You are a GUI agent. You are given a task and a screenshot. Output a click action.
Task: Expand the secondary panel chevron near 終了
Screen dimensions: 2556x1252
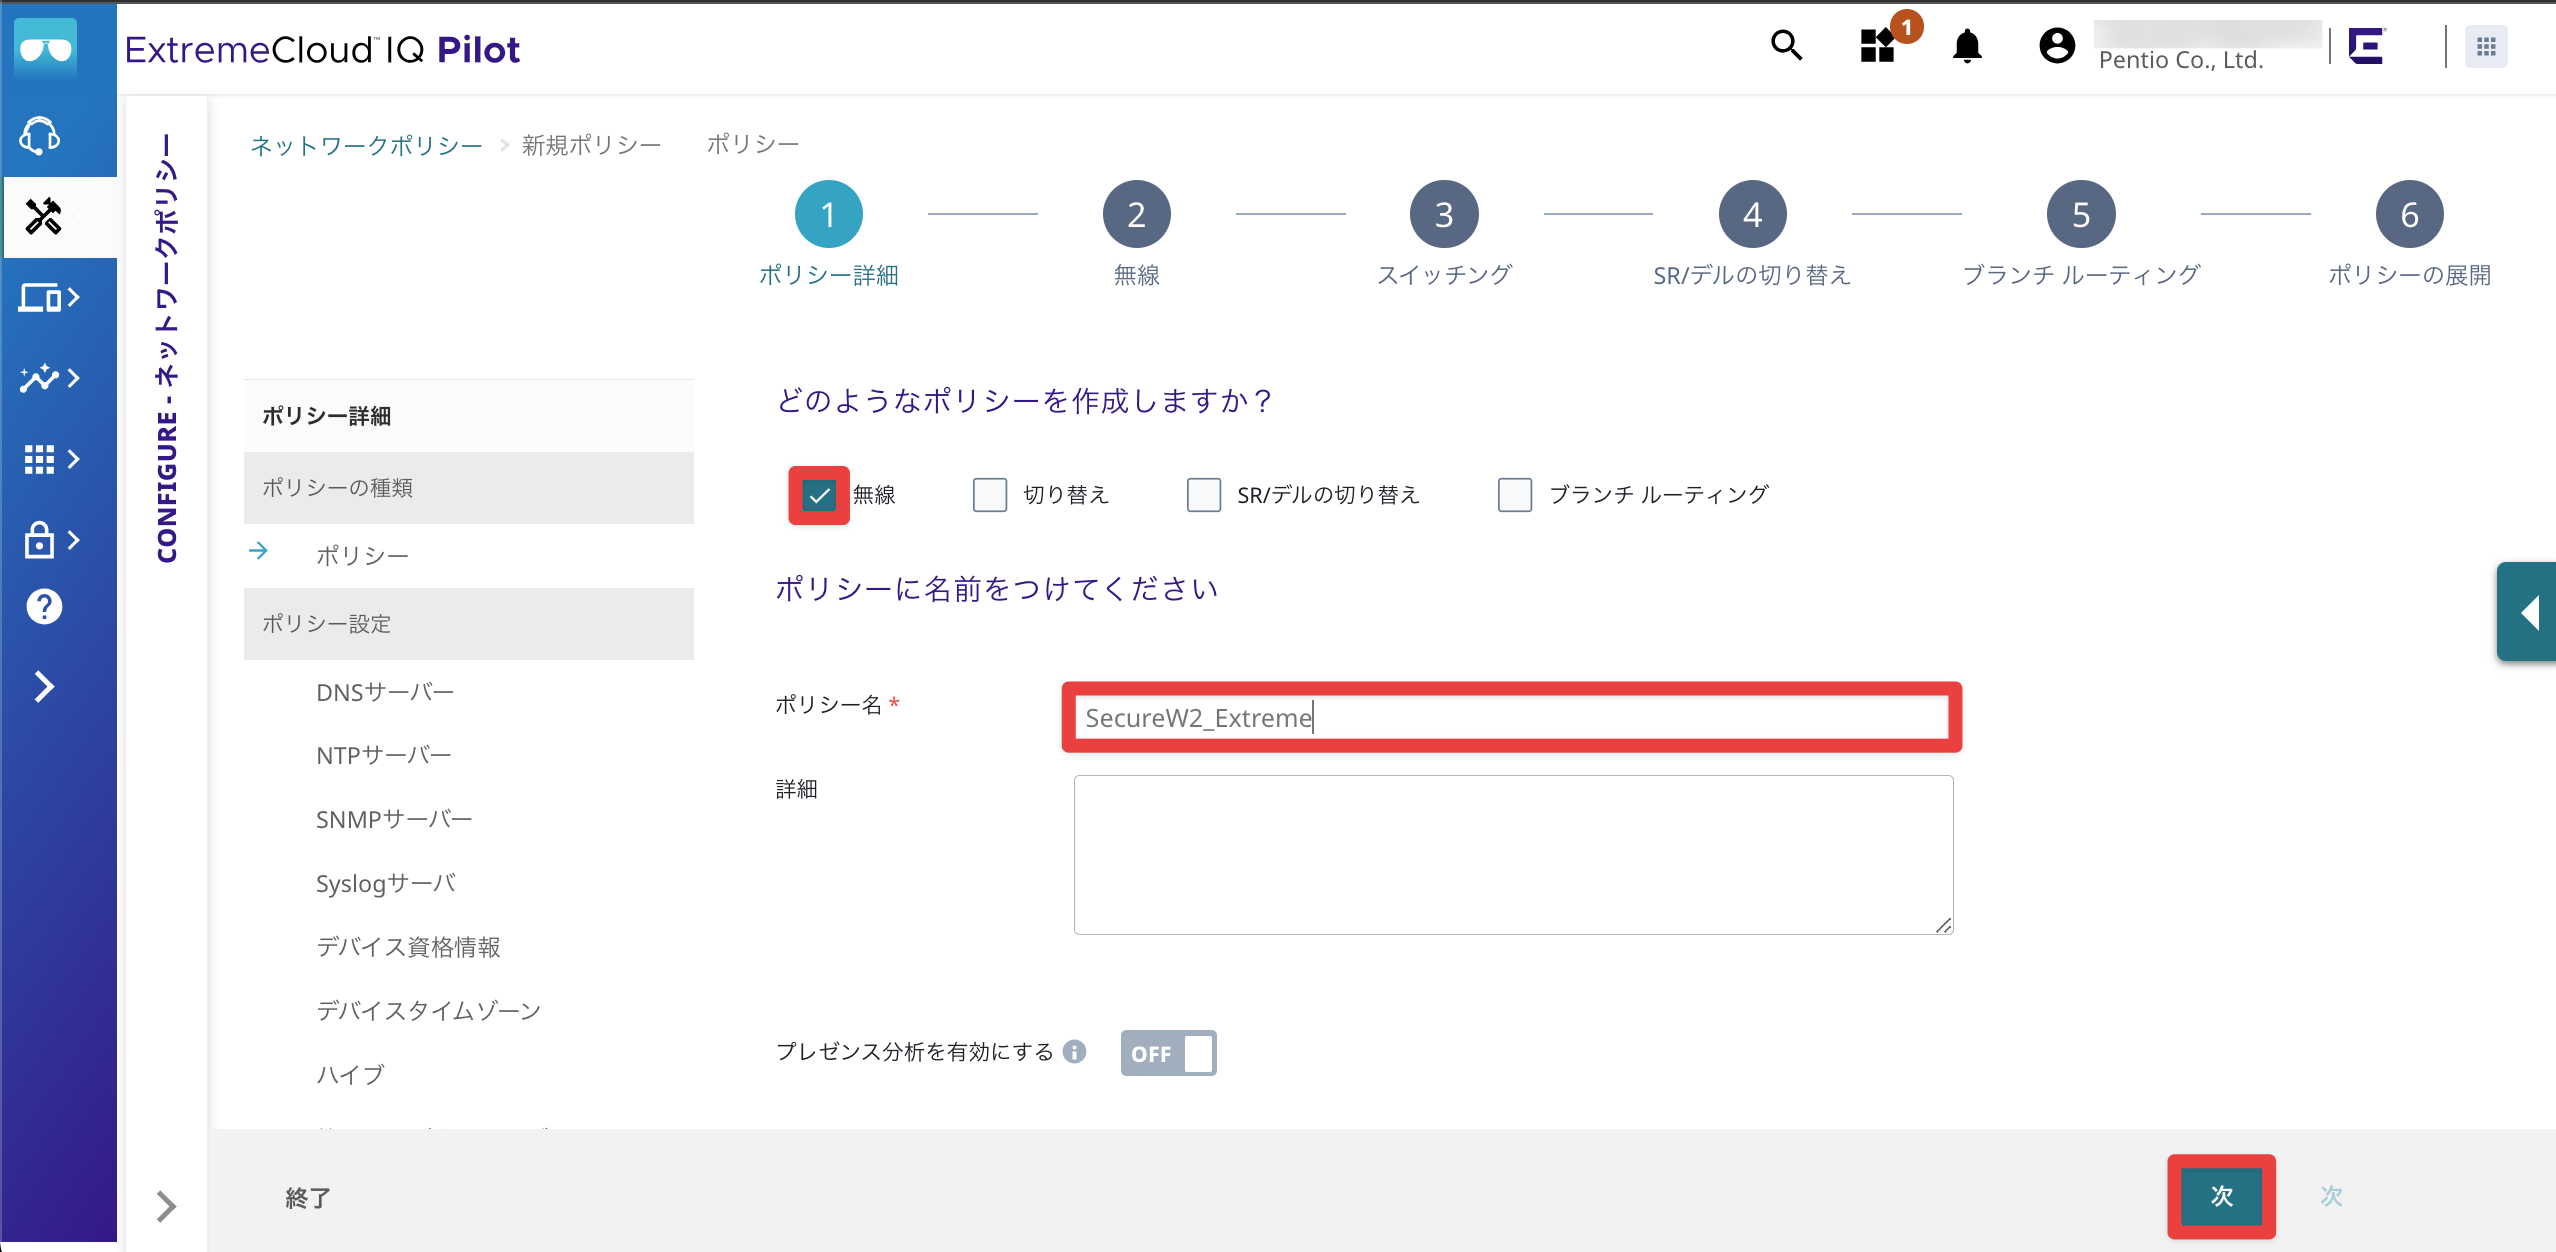pyautogui.click(x=166, y=1206)
